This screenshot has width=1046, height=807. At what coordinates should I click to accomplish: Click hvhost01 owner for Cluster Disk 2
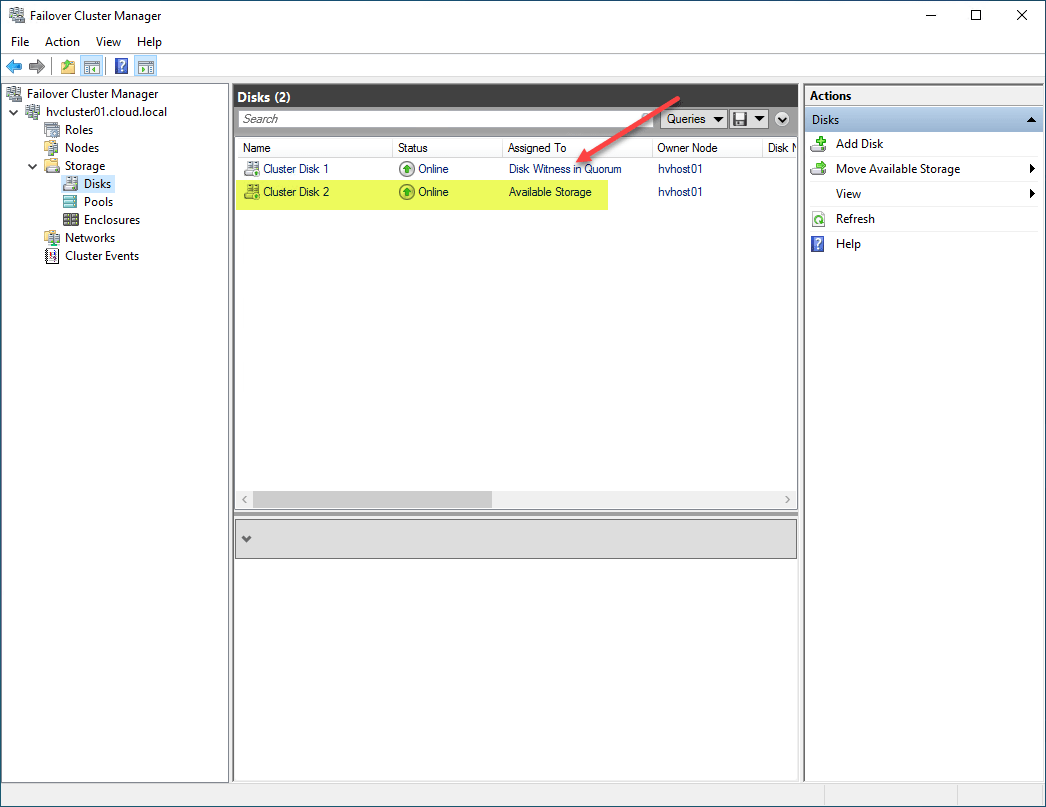click(680, 192)
